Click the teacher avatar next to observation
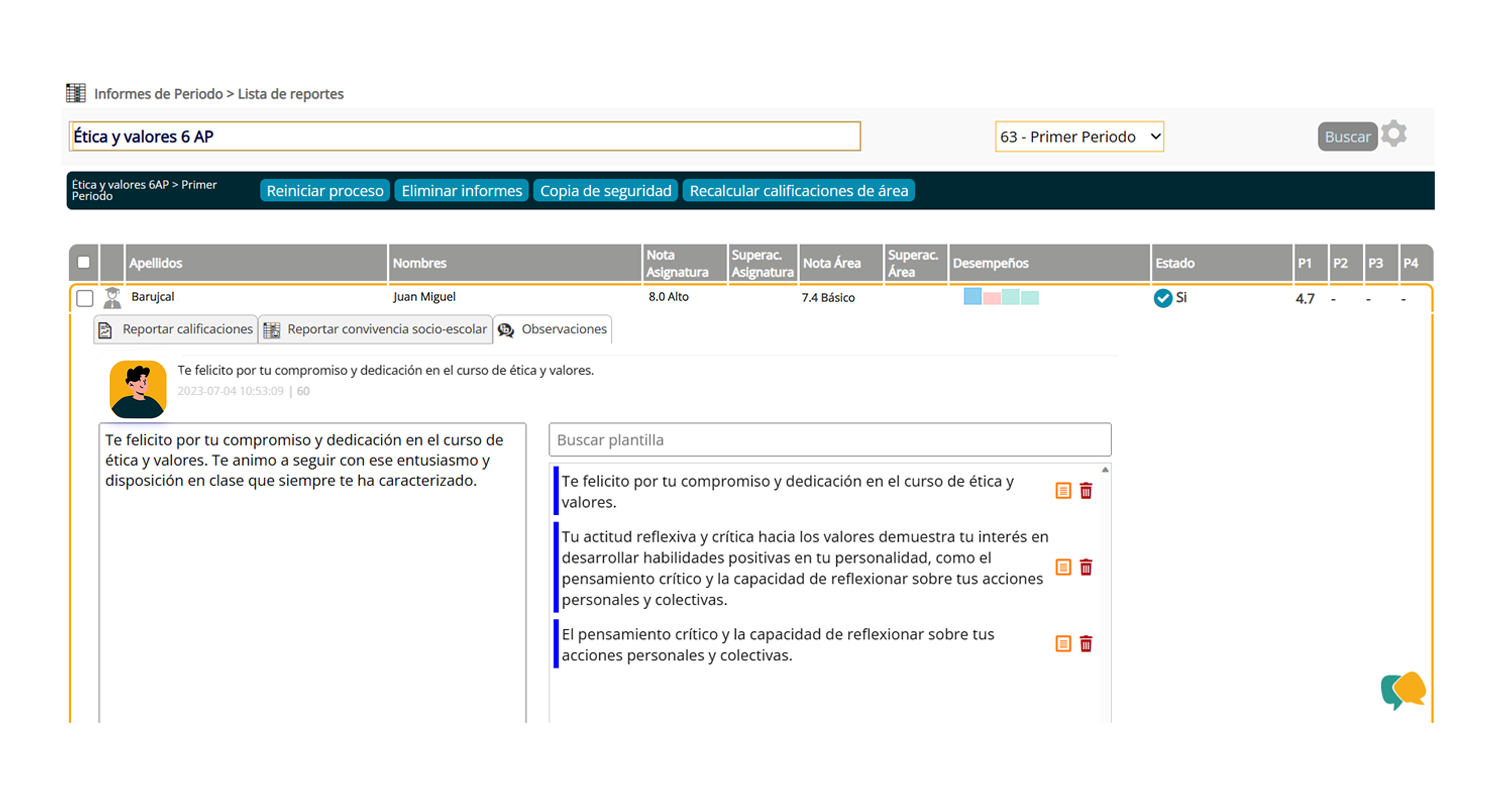The width and height of the screenshot is (1500, 800). click(x=138, y=388)
